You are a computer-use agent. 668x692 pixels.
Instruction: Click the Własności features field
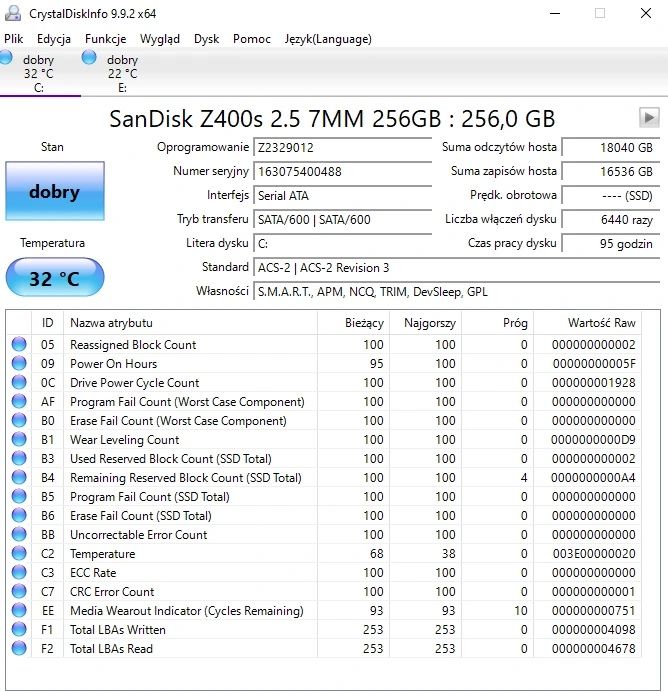[457, 292]
